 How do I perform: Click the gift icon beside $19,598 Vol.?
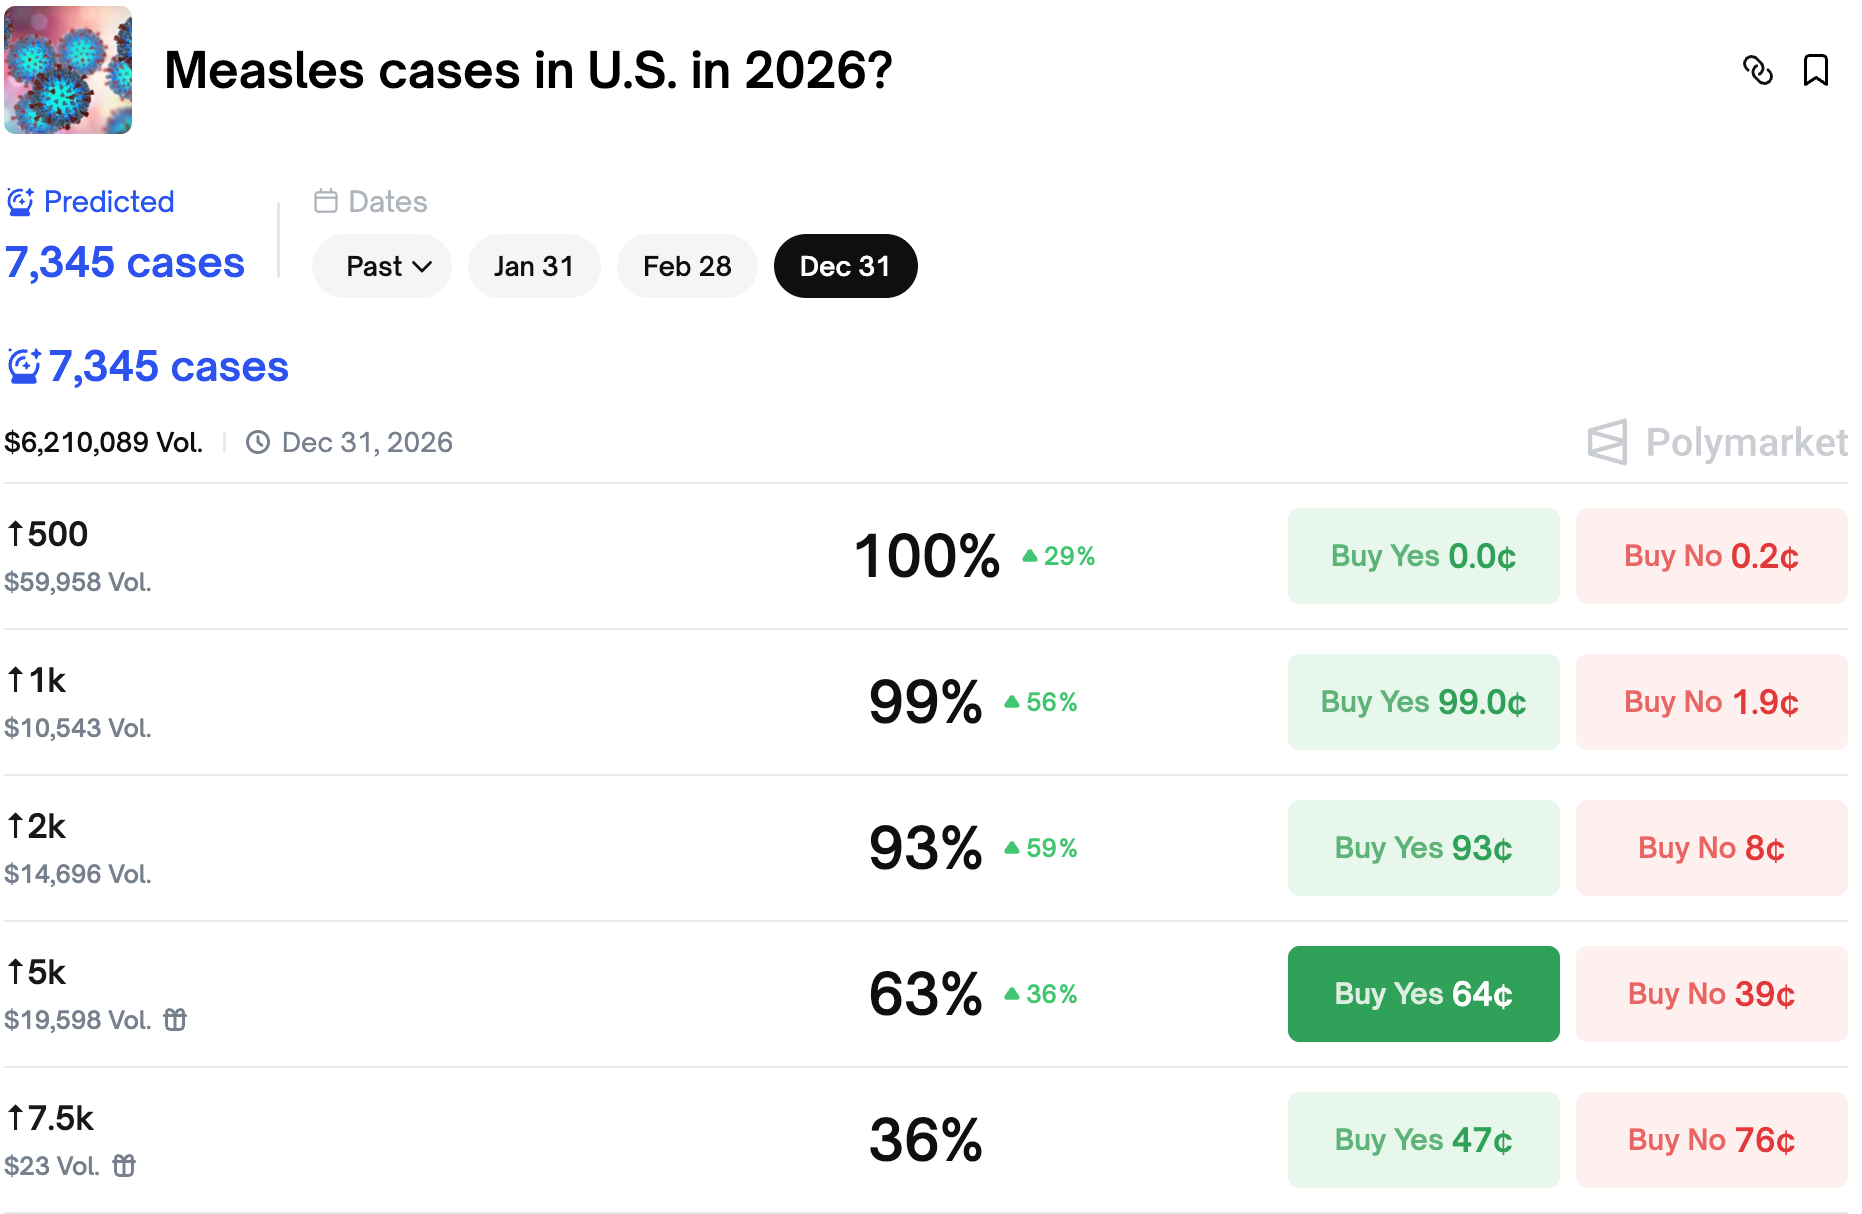(175, 1020)
